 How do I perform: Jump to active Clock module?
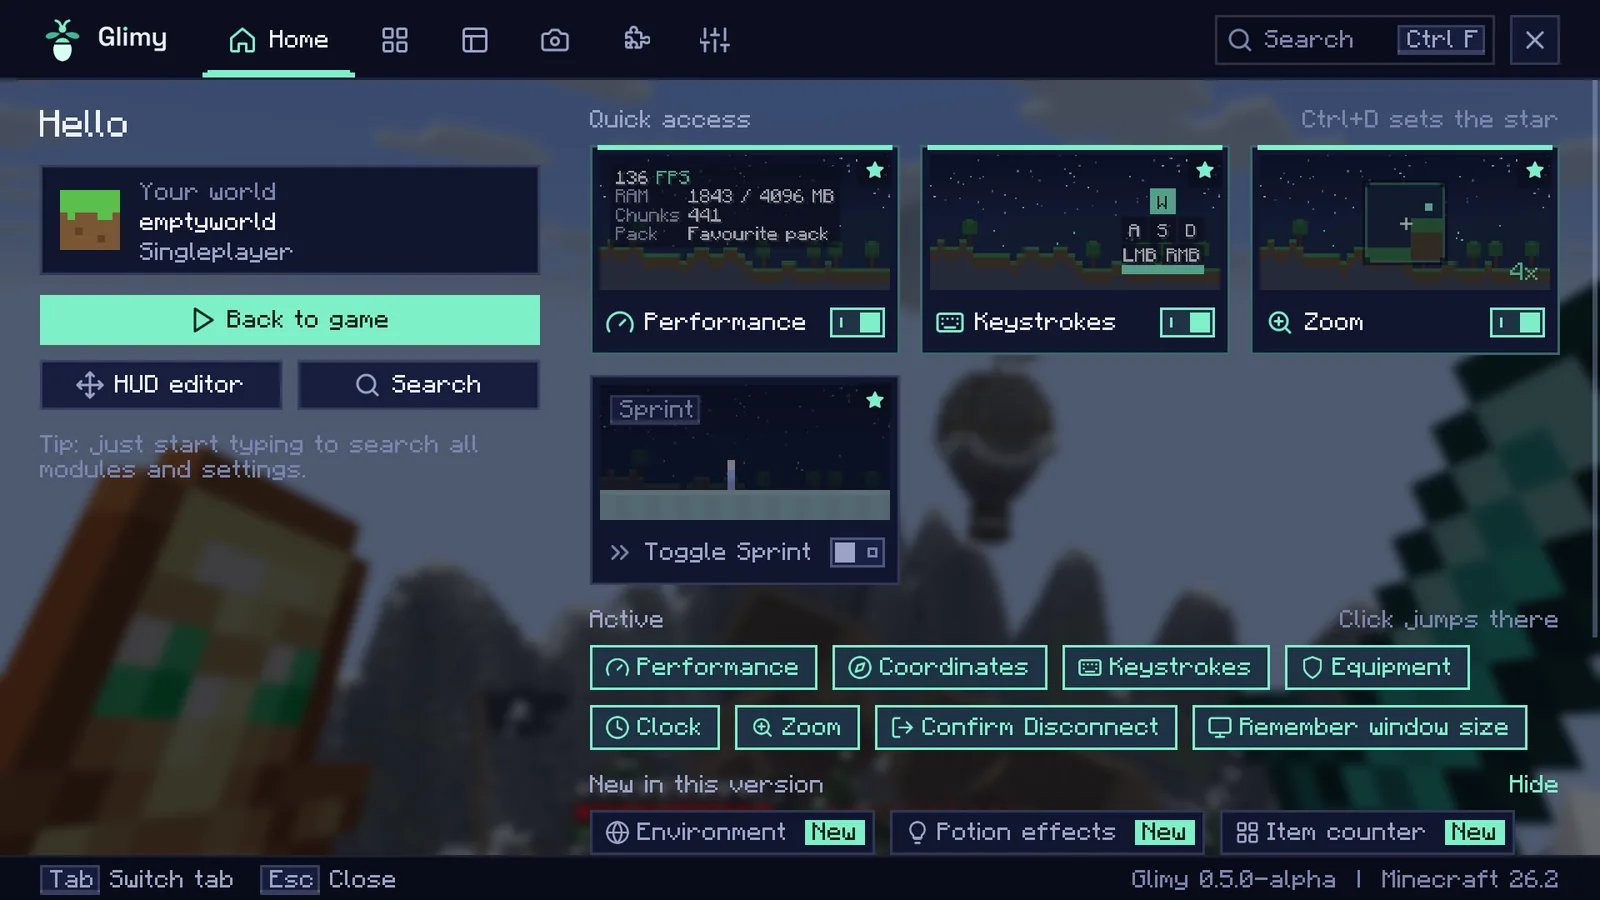click(655, 727)
